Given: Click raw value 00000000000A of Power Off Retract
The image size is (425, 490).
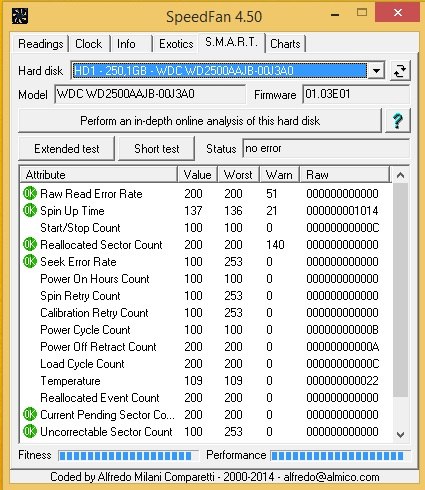Looking at the screenshot, I should tap(343, 347).
